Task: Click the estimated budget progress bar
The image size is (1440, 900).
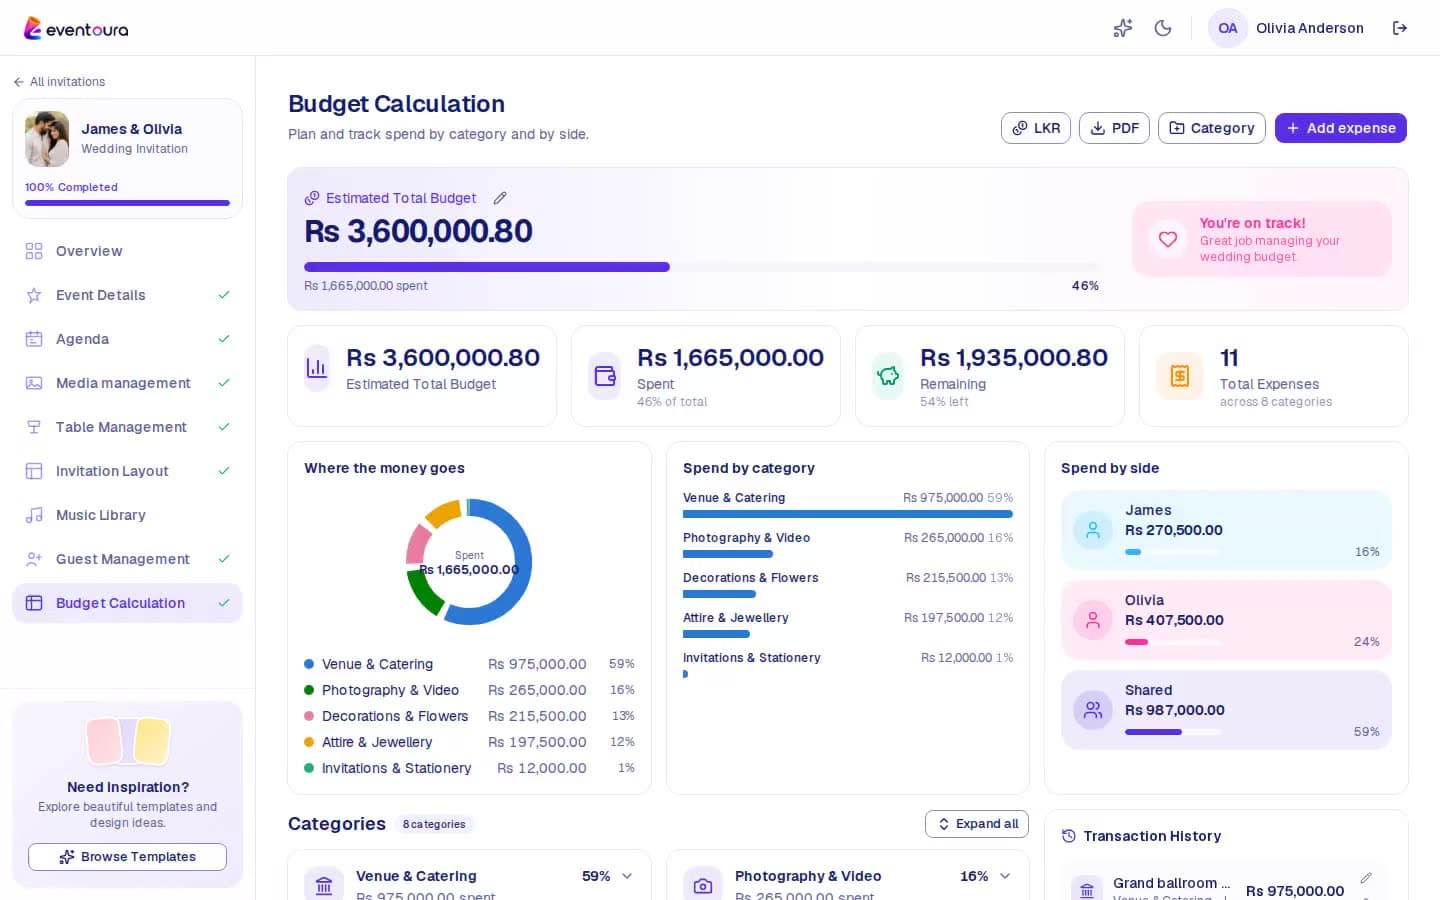Action: click(701, 267)
